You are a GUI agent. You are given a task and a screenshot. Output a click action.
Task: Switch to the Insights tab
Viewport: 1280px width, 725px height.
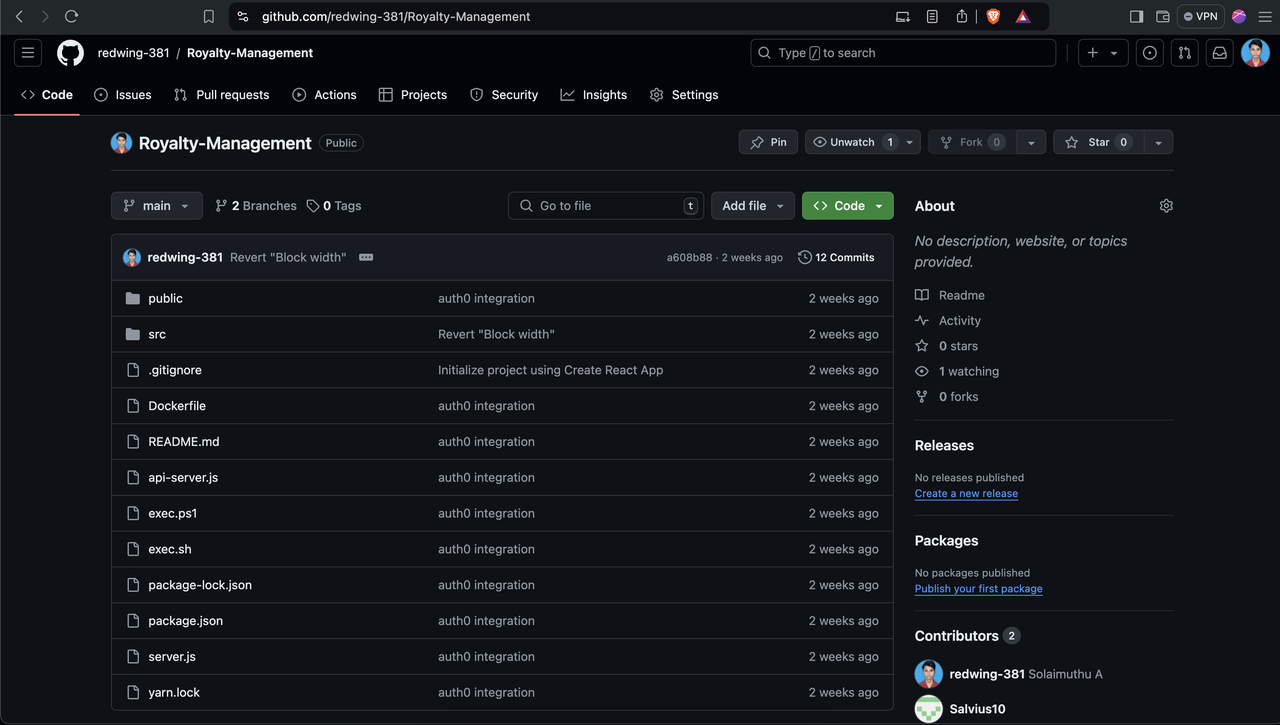(x=594, y=94)
